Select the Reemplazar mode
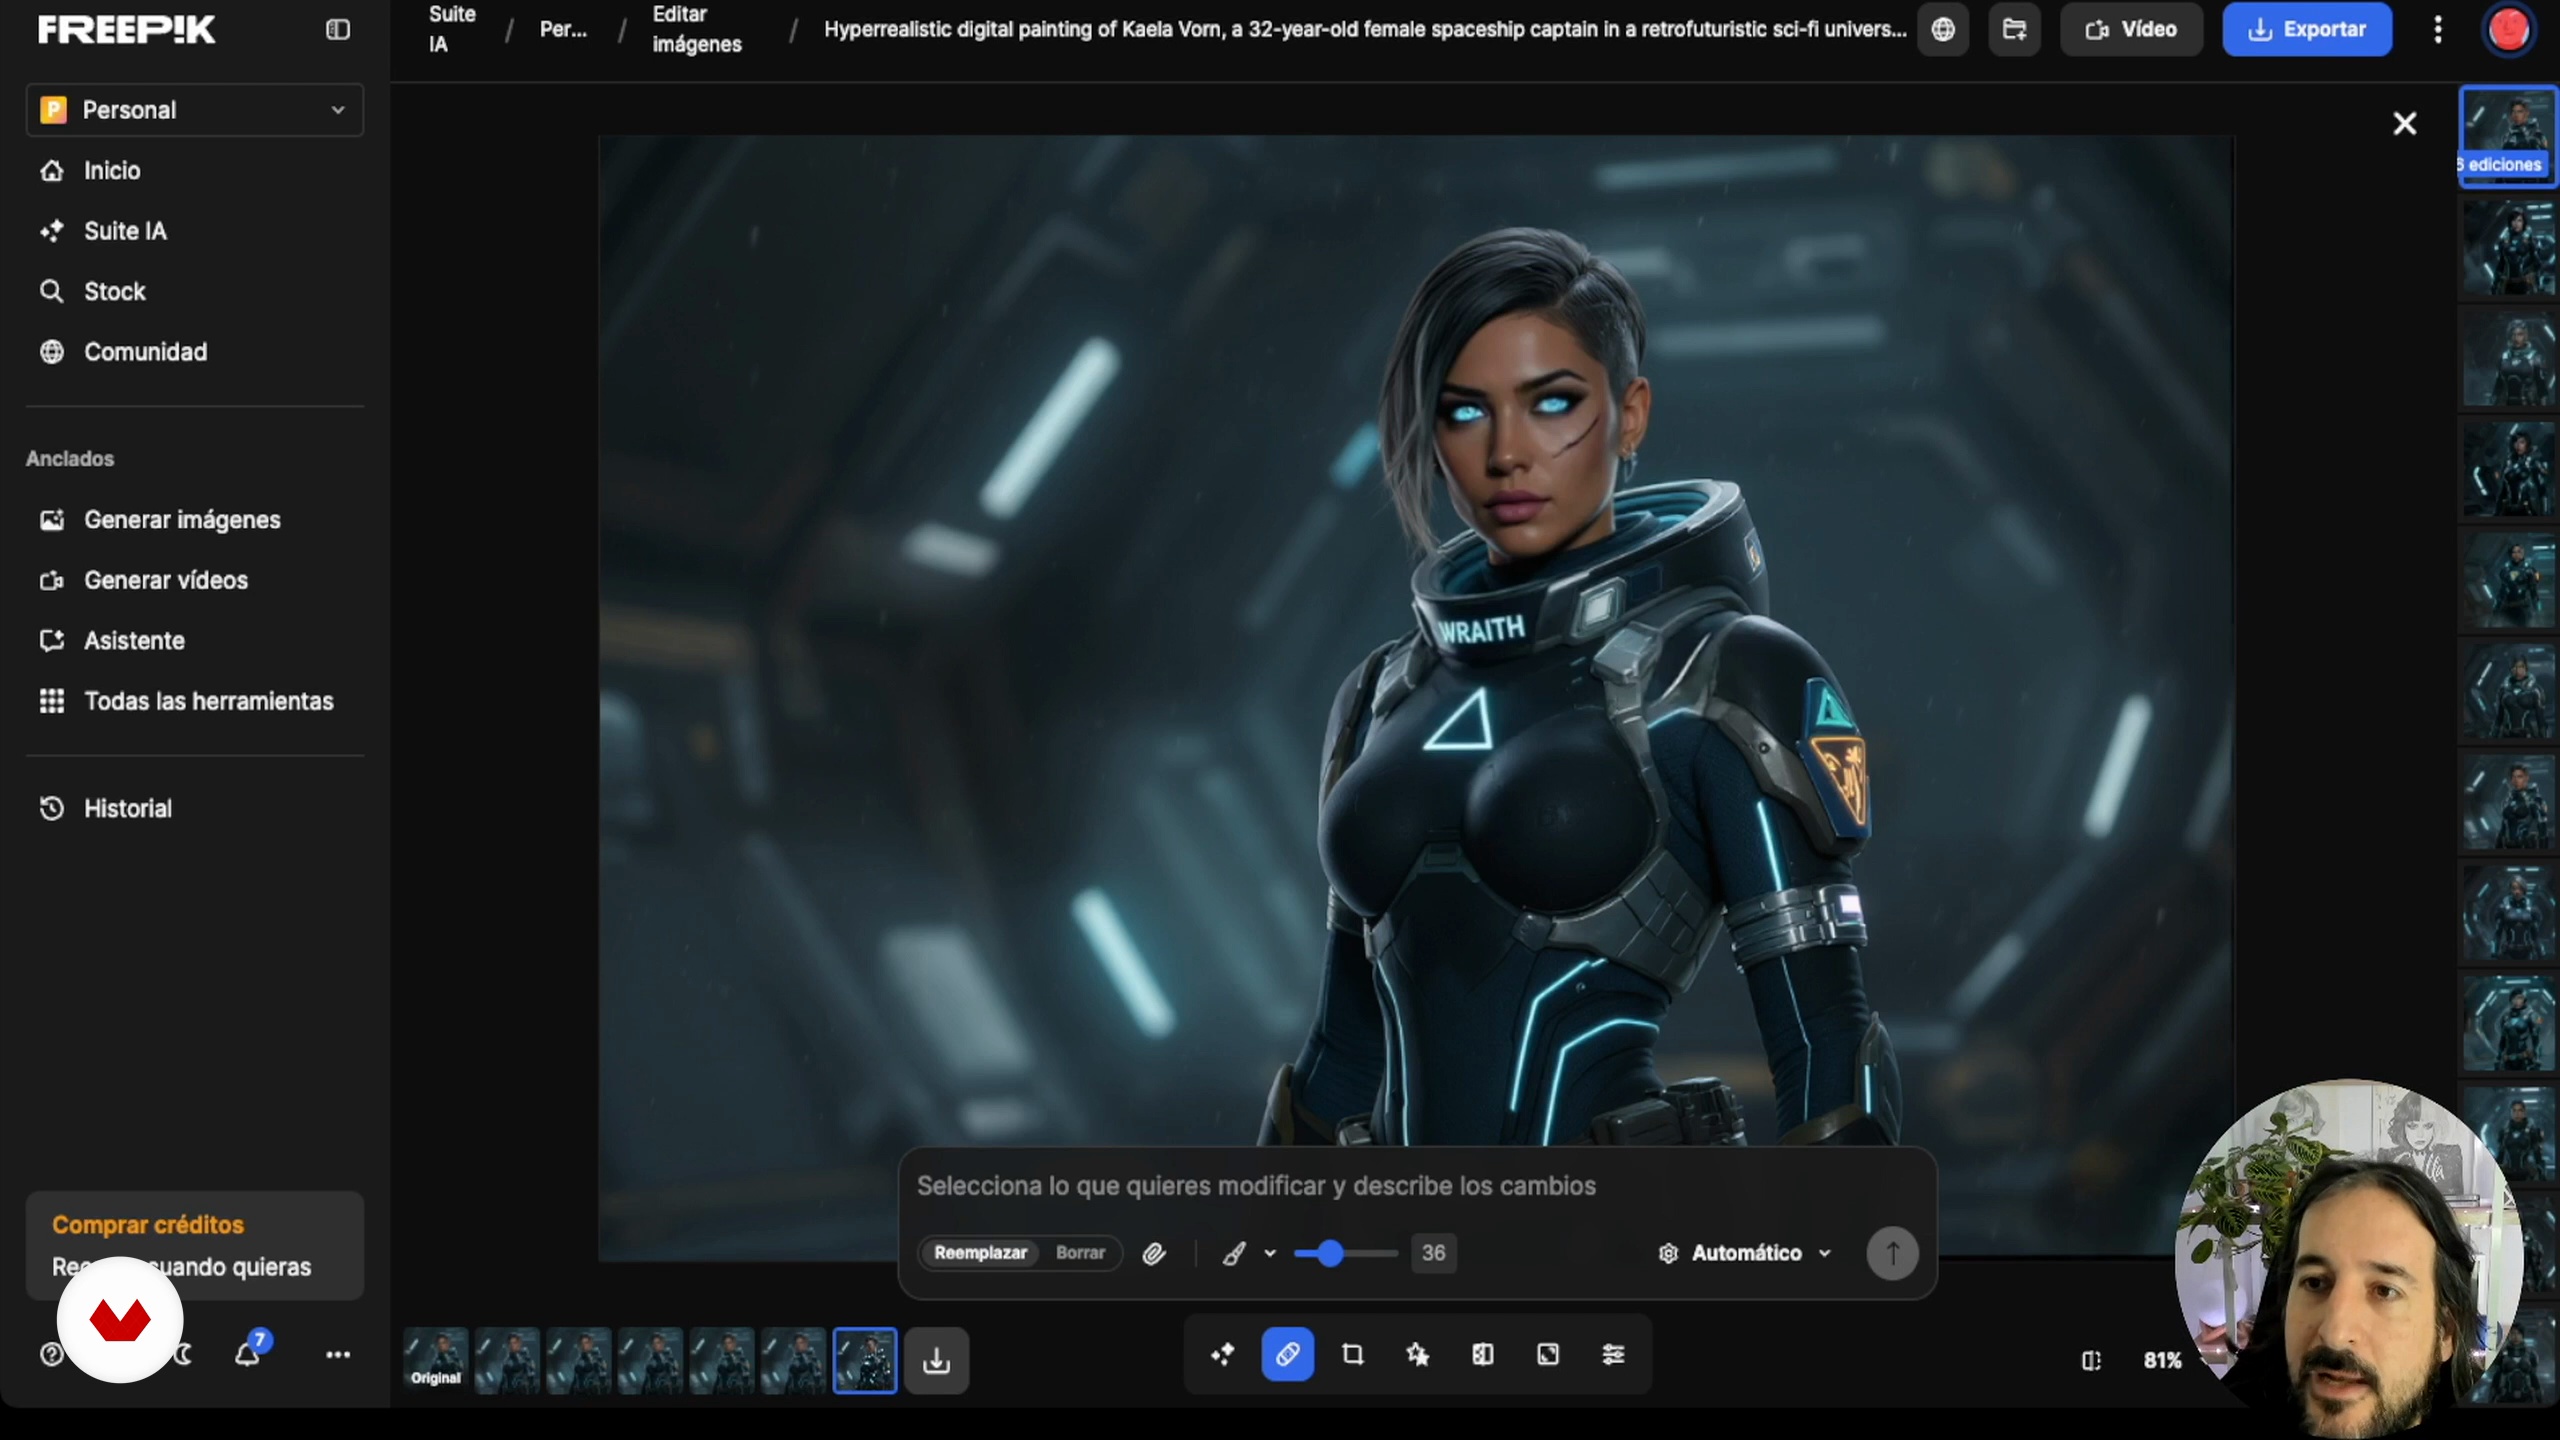Image resolution: width=2560 pixels, height=1440 pixels. coord(980,1253)
